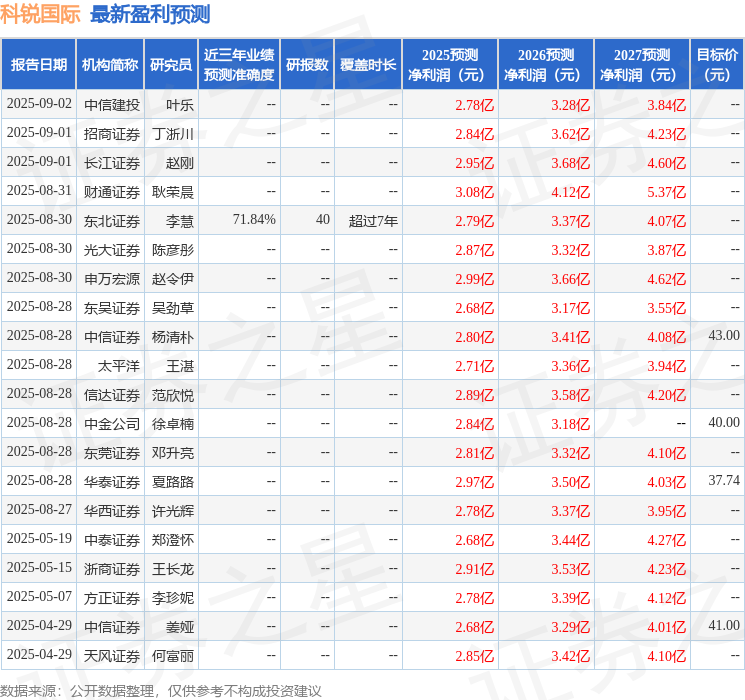
Task: Click analyst name 许光辉
Action: pos(173,511)
